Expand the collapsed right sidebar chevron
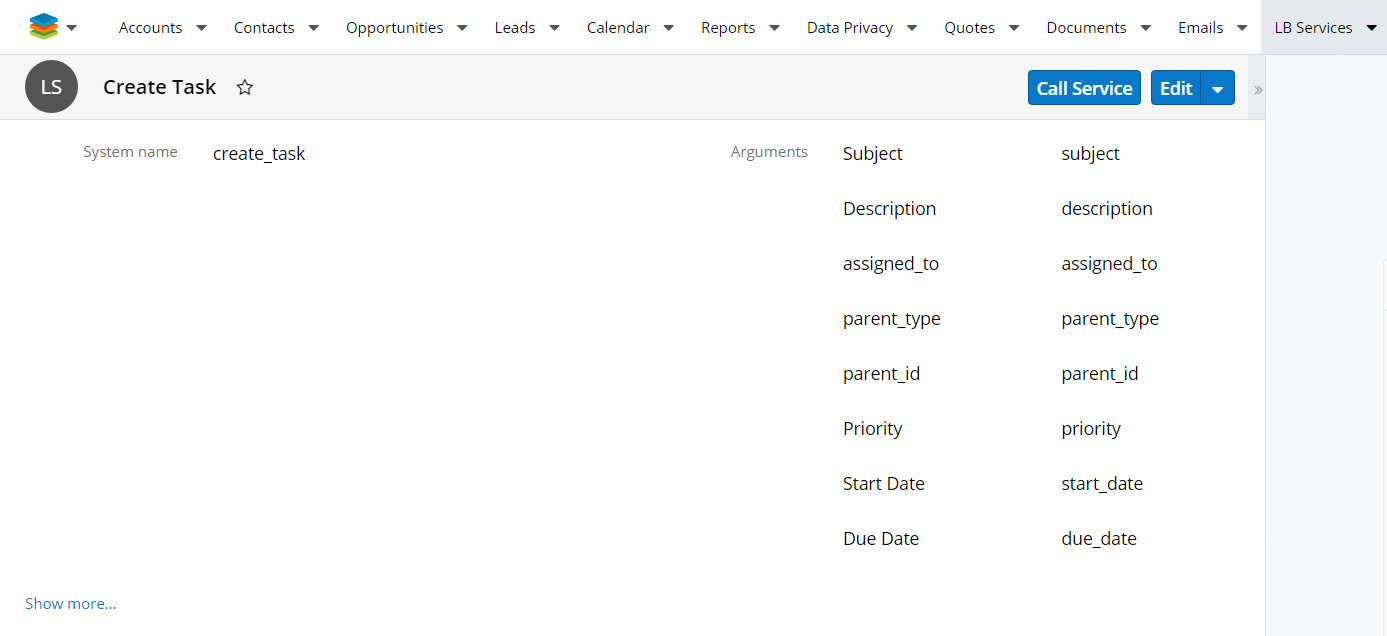Screen dimensions: 1387x636 1256,89
